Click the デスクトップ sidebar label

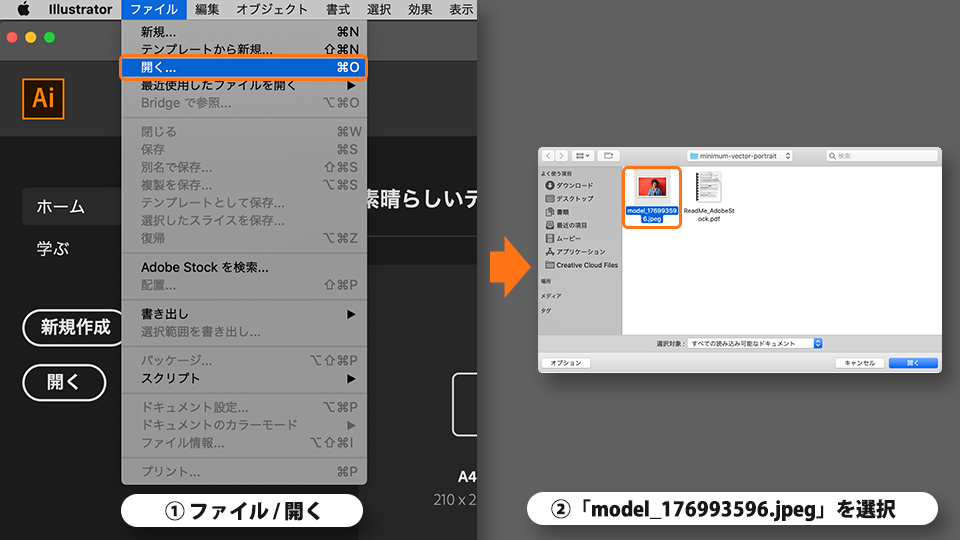pos(574,198)
